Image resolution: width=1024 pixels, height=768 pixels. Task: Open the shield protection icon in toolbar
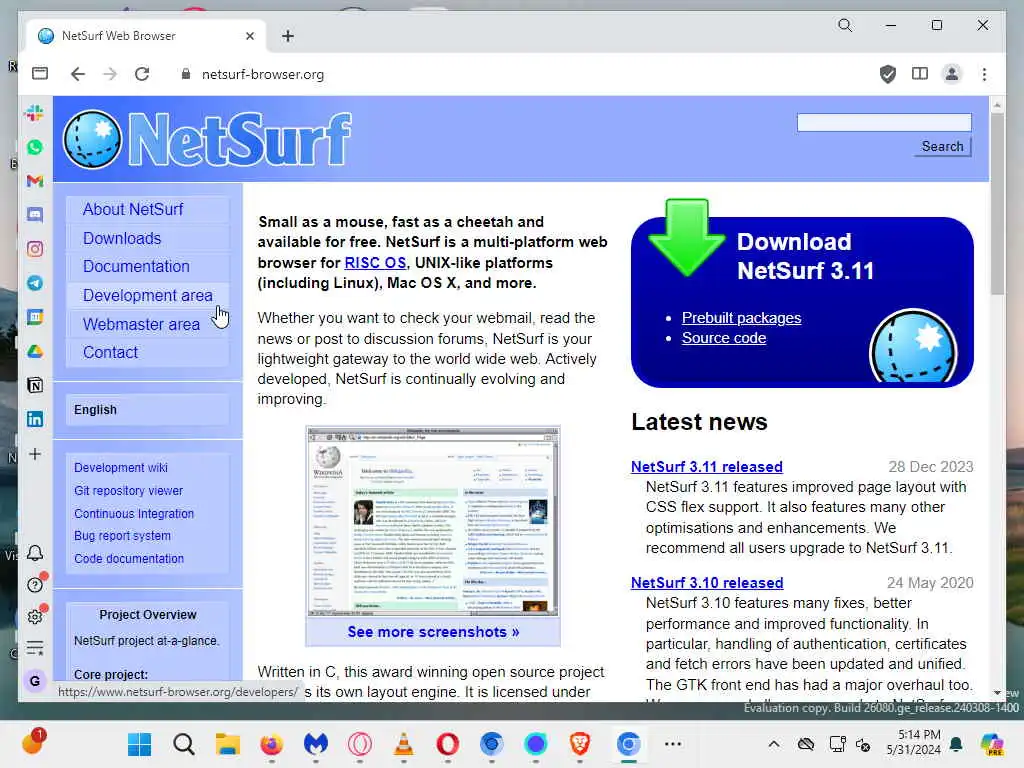click(x=888, y=74)
